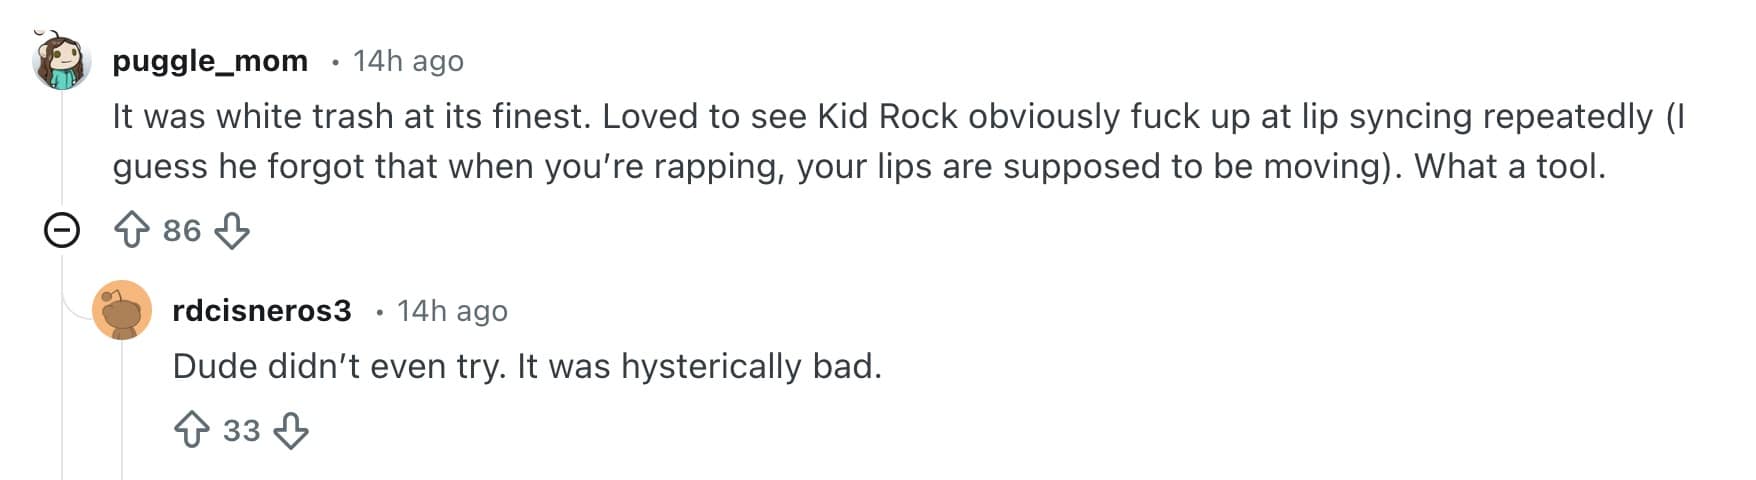Upvote the rdcisneros3 reply
Screen dimensions: 1756x480
(x=192, y=431)
